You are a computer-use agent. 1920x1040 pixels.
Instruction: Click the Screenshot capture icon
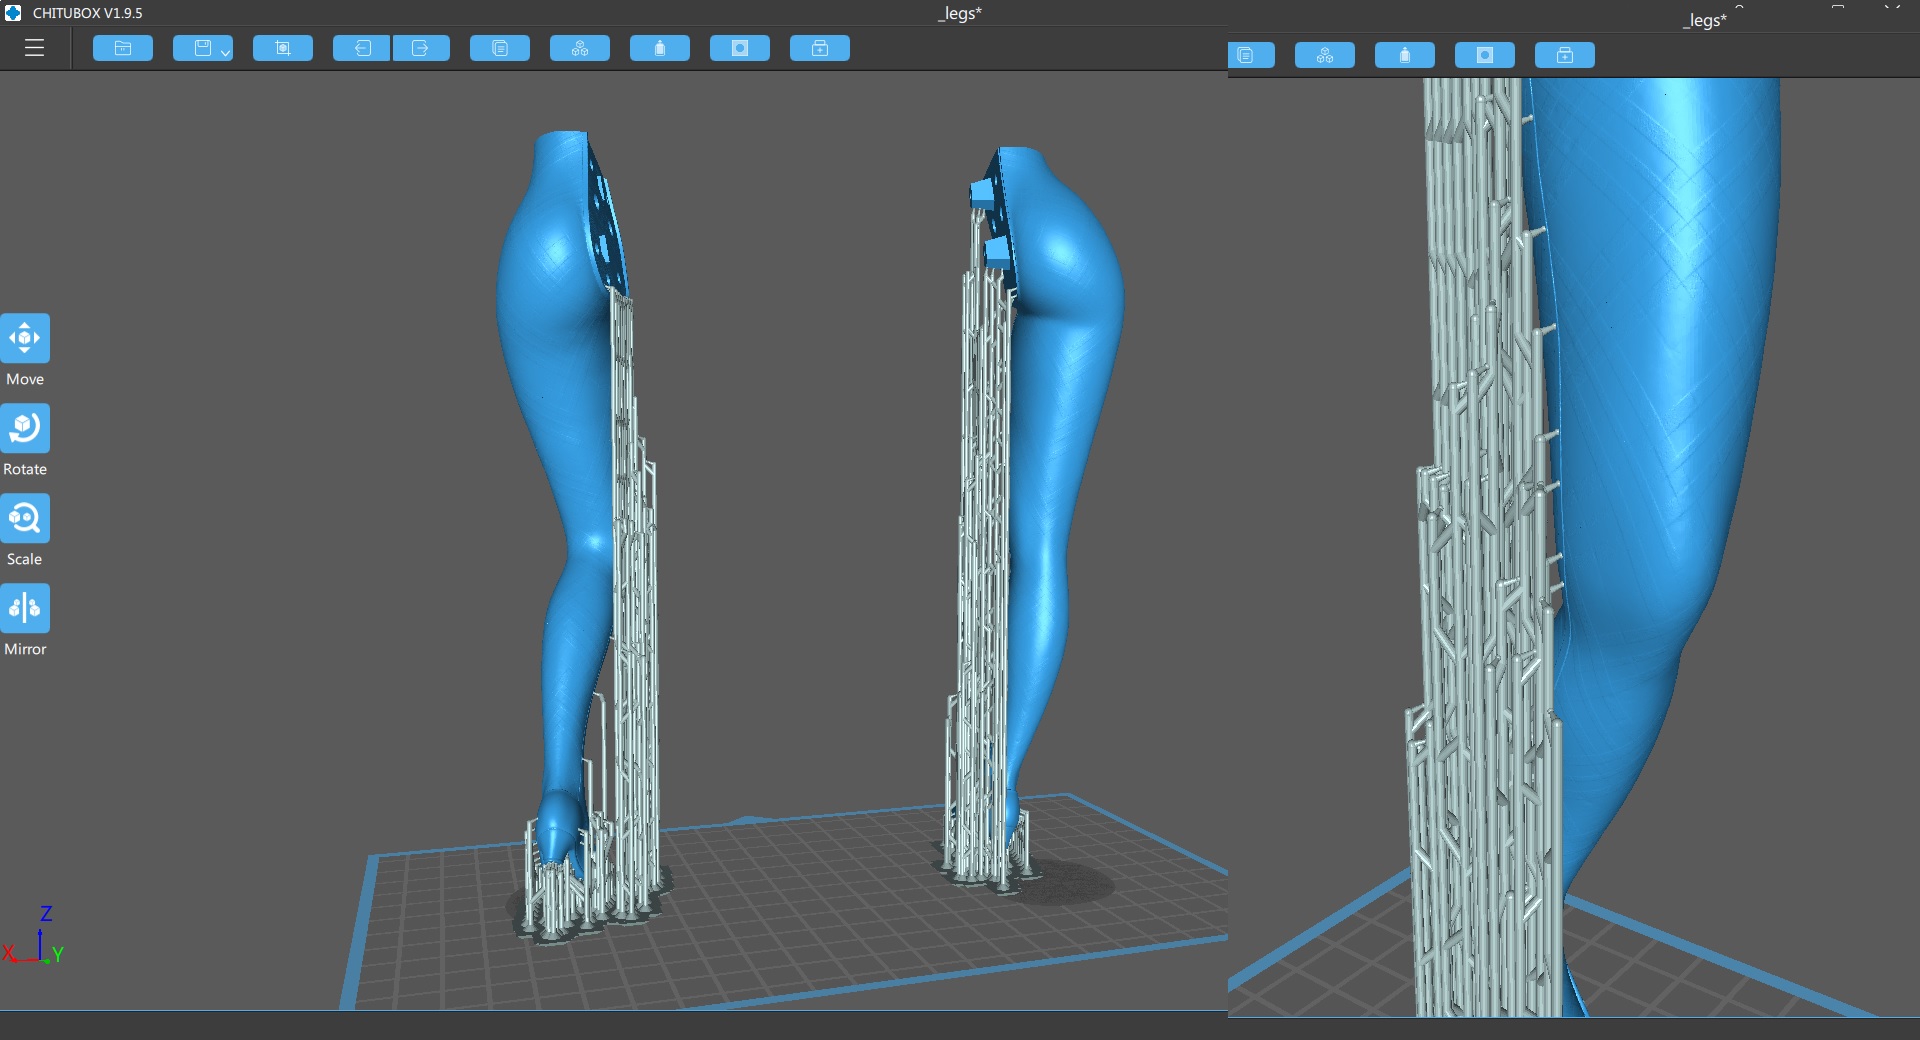coord(283,48)
